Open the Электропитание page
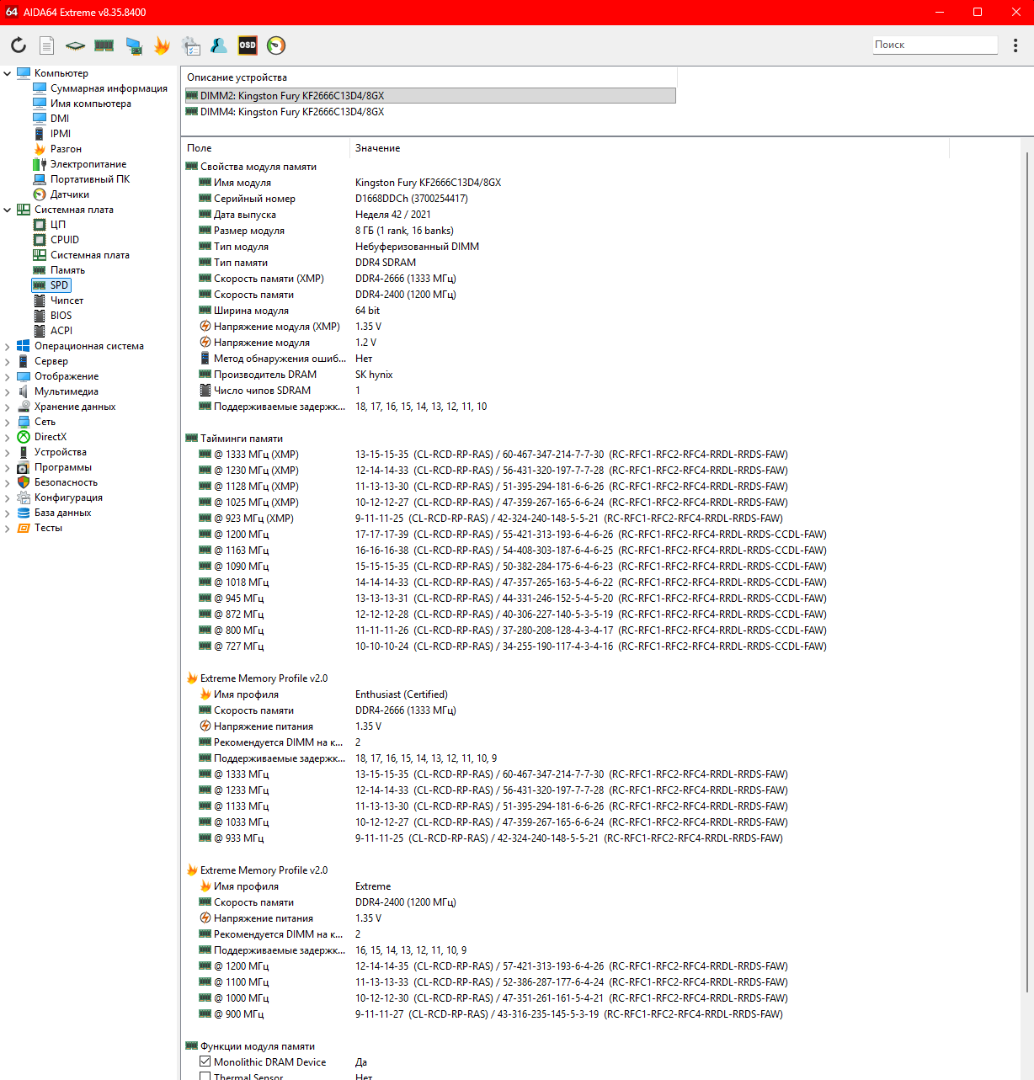The height and width of the screenshot is (1080, 1034). point(88,164)
